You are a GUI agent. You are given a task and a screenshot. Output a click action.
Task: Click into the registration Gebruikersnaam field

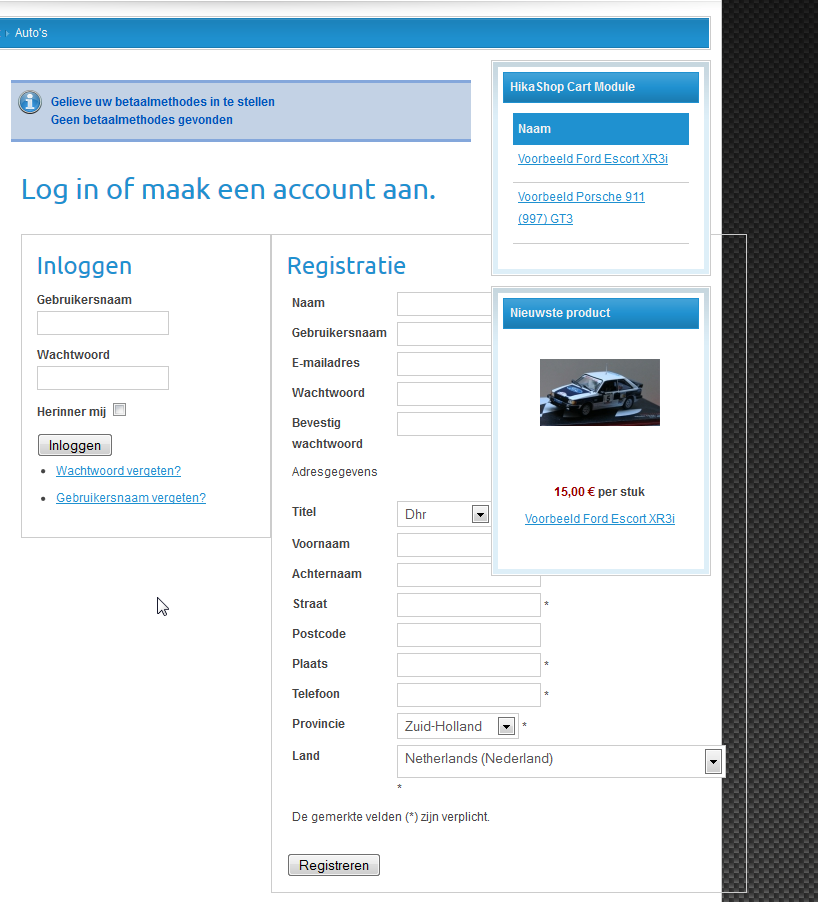point(444,334)
